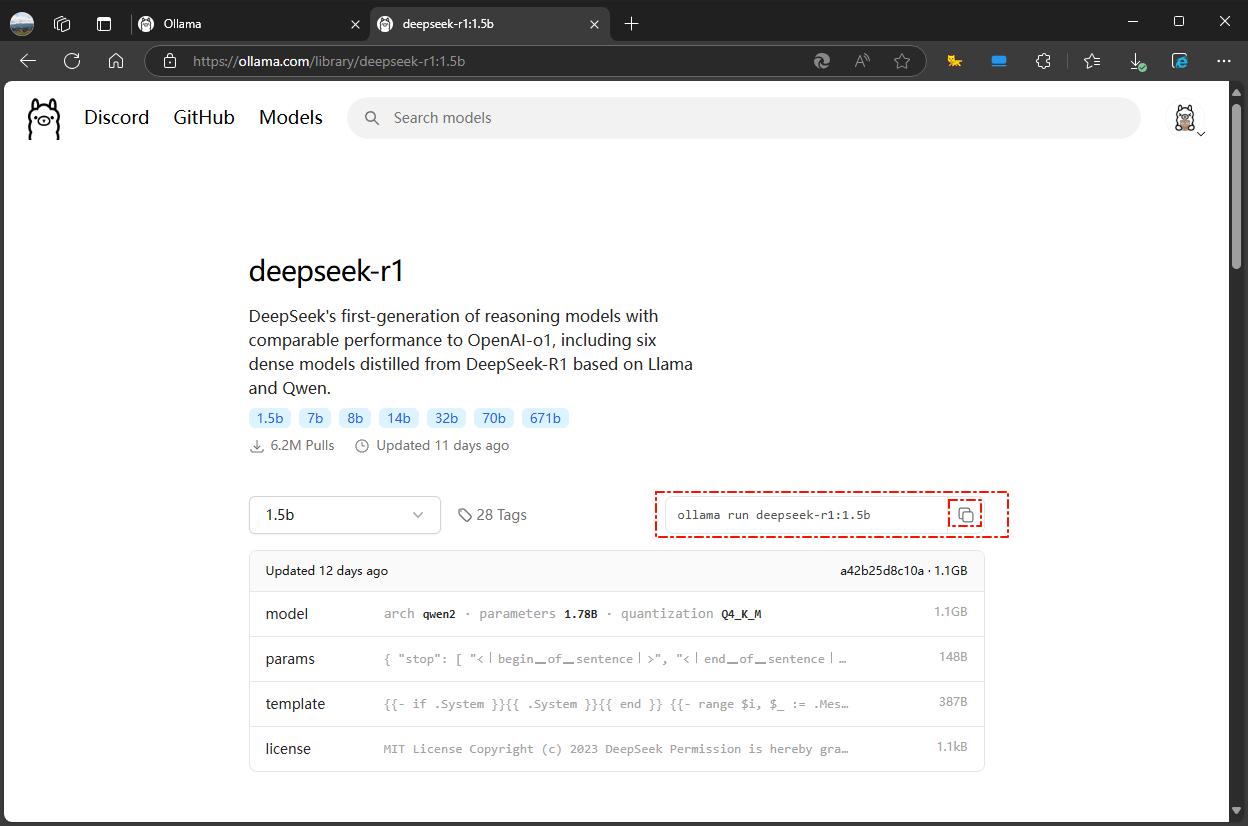Click the blue extension icon

(998, 61)
